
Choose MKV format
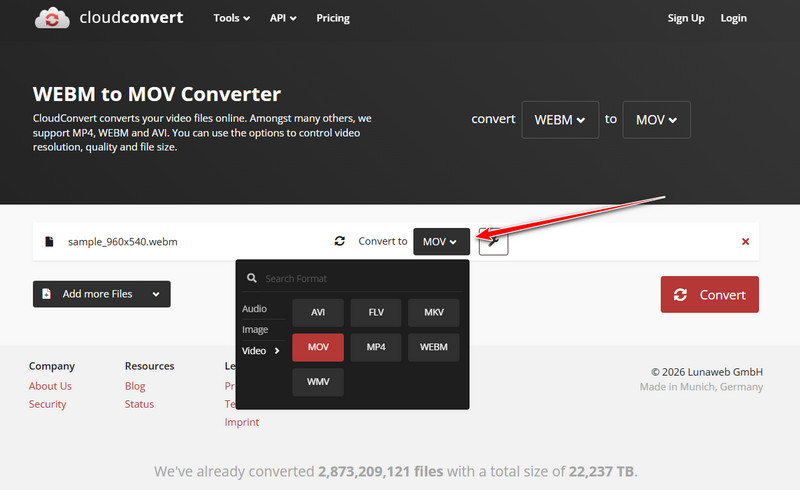click(434, 312)
